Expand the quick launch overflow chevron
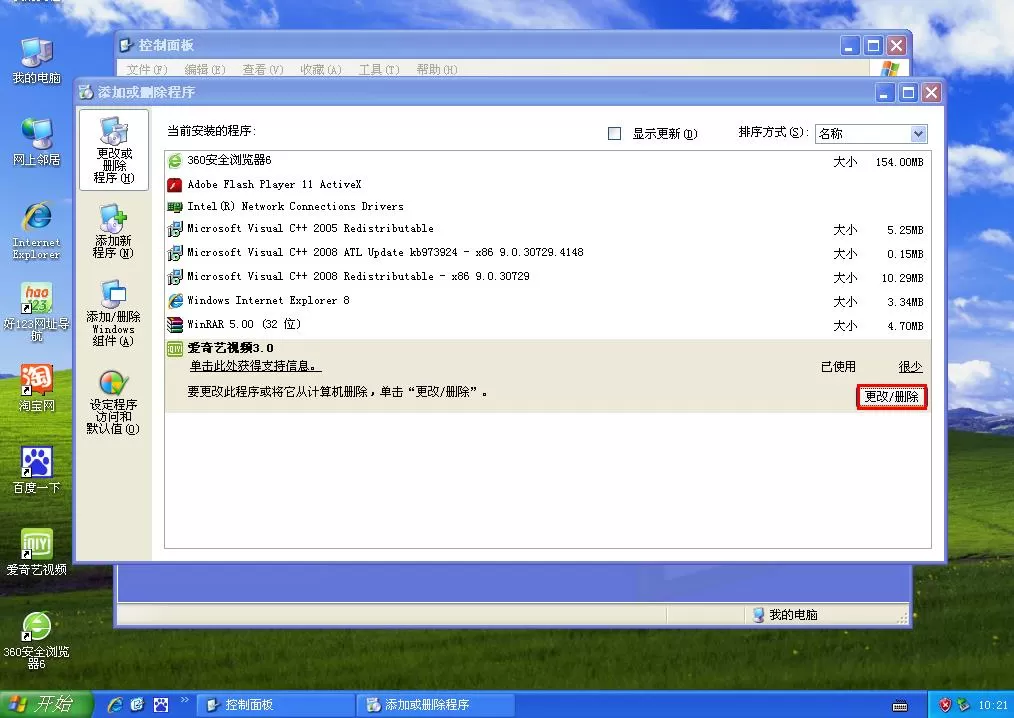Screen dimensions: 1014x718 pyautogui.click(x=184, y=699)
